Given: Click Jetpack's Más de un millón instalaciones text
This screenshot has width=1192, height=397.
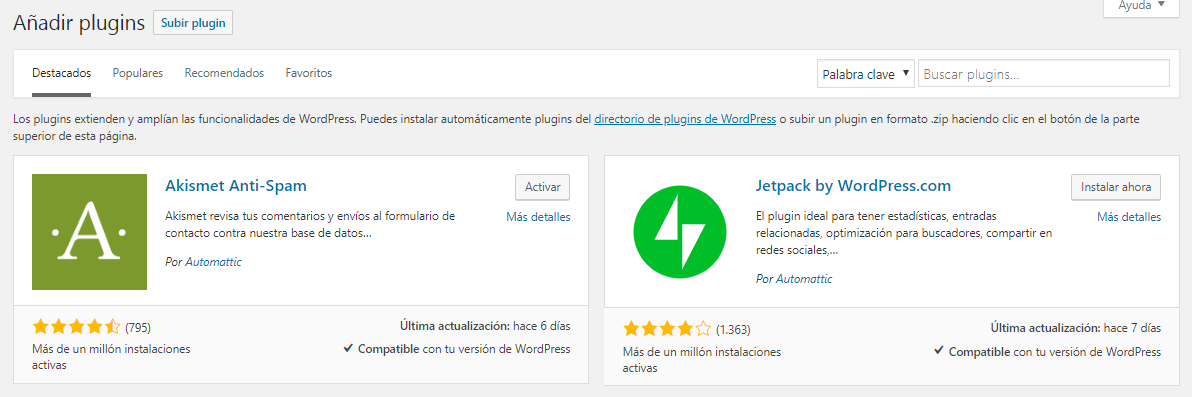Looking at the screenshot, I should pos(702,360).
